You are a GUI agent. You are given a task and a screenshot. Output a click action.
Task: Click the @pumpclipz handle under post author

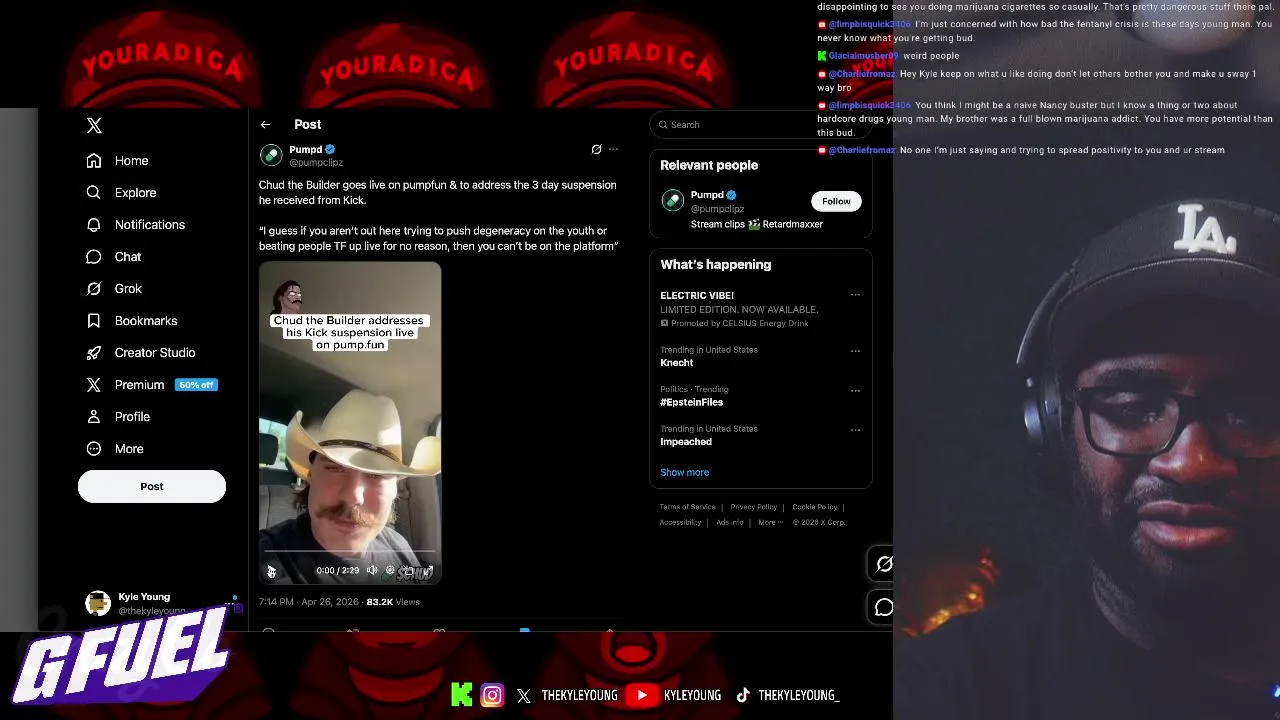click(316, 162)
